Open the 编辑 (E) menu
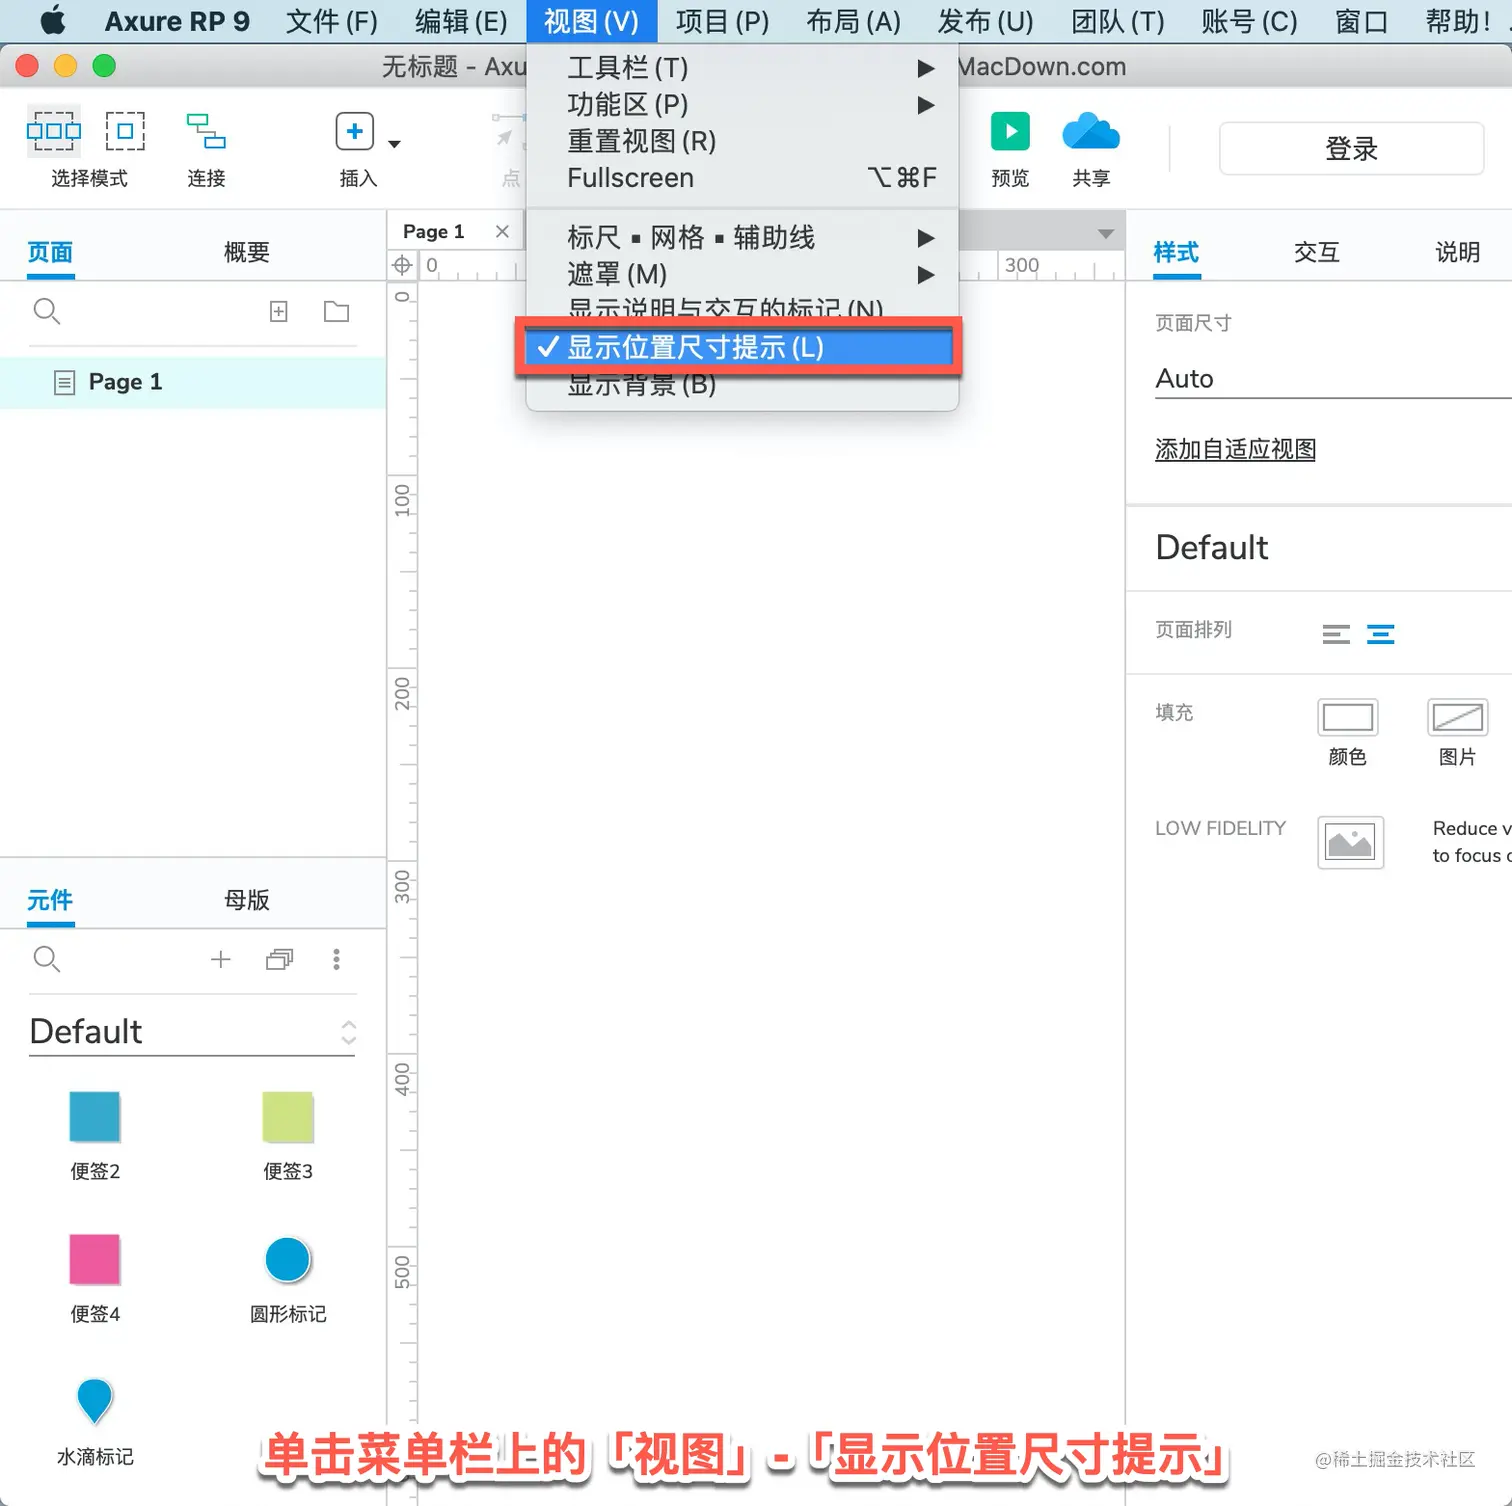Image resolution: width=1512 pixels, height=1506 pixels. 462,21
